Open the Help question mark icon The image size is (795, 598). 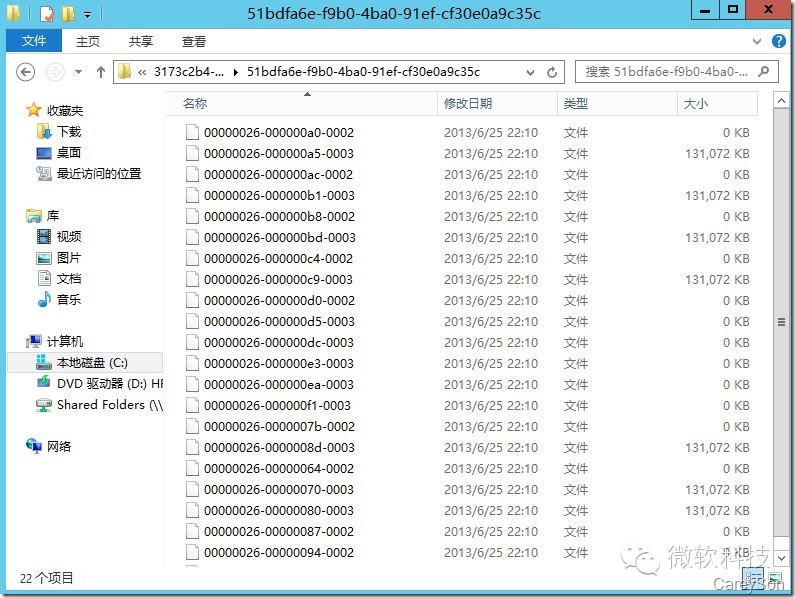pyautogui.click(x=779, y=41)
